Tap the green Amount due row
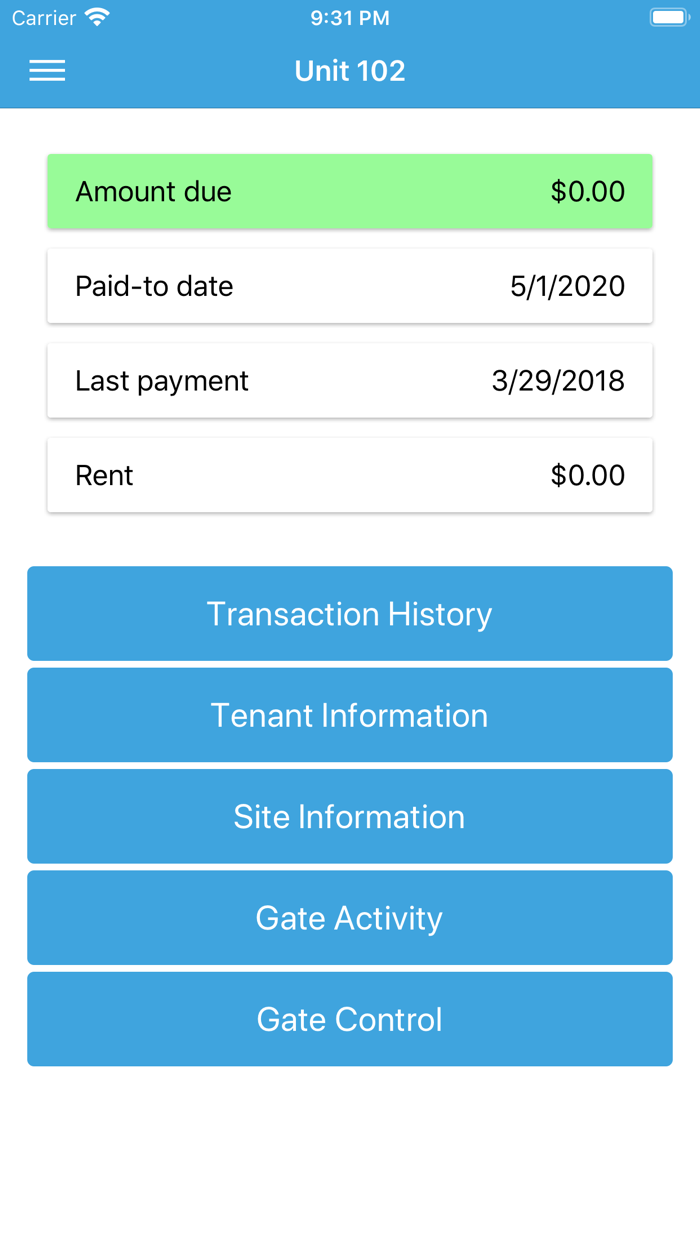 (x=350, y=191)
